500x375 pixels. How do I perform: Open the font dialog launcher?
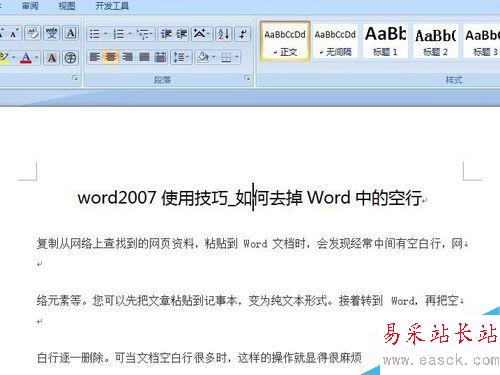(75, 78)
